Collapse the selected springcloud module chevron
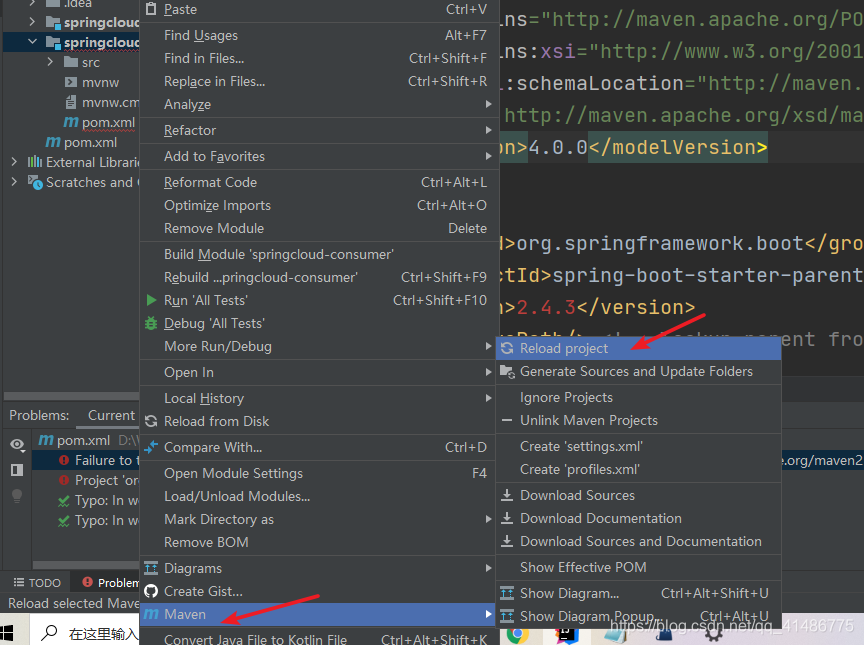The width and height of the screenshot is (864, 645). pyautogui.click(x=33, y=42)
